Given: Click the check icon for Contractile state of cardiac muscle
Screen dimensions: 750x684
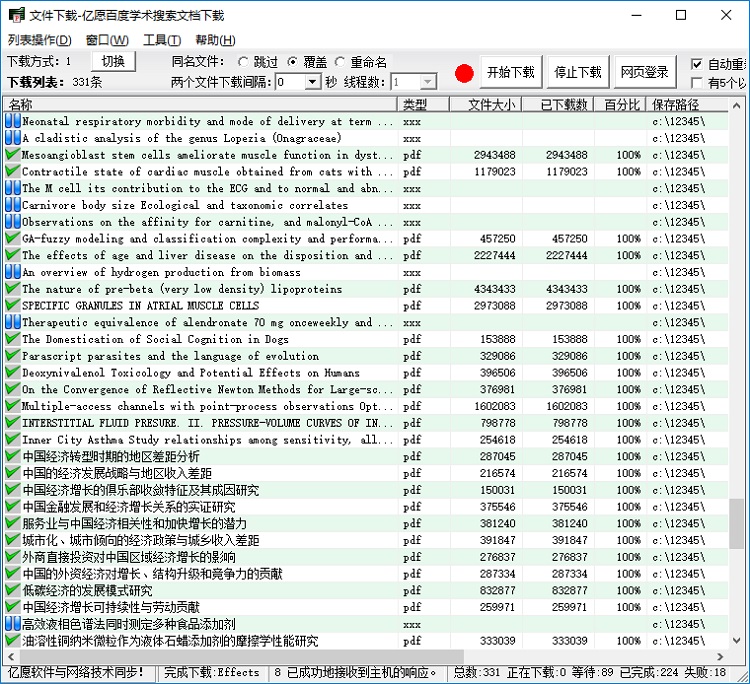Looking at the screenshot, I should pos(12,171).
